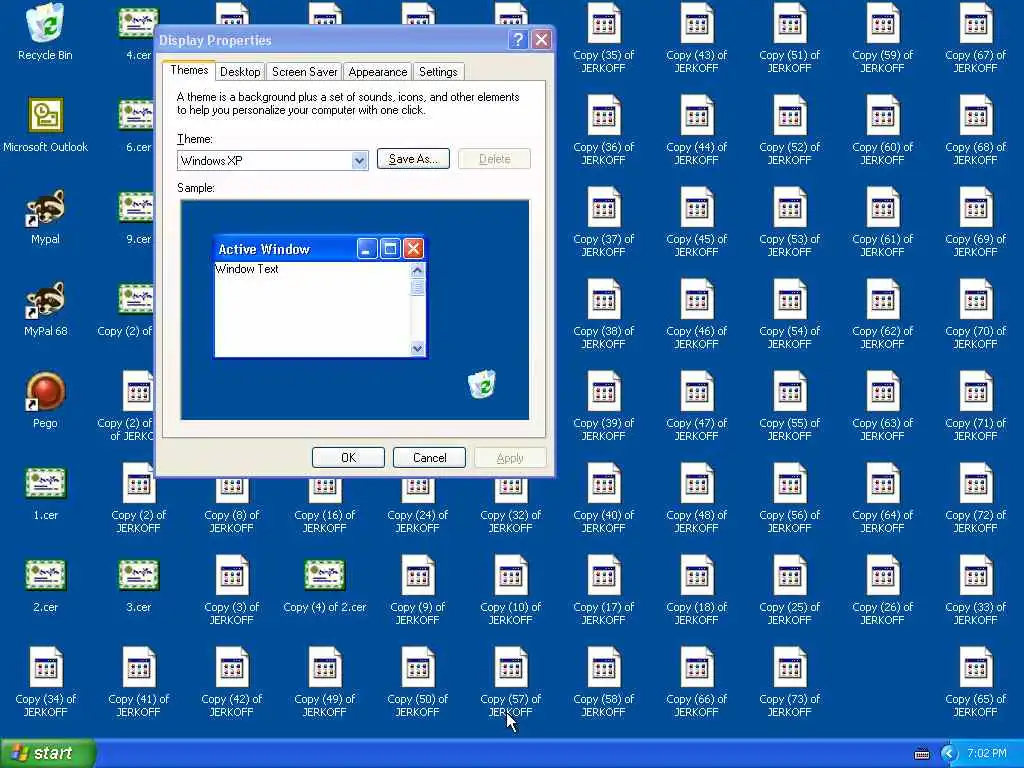The width and height of the screenshot is (1024, 768).
Task: Select the Mypal raccoon shortcut
Action: pyautogui.click(x=45, y=208)
